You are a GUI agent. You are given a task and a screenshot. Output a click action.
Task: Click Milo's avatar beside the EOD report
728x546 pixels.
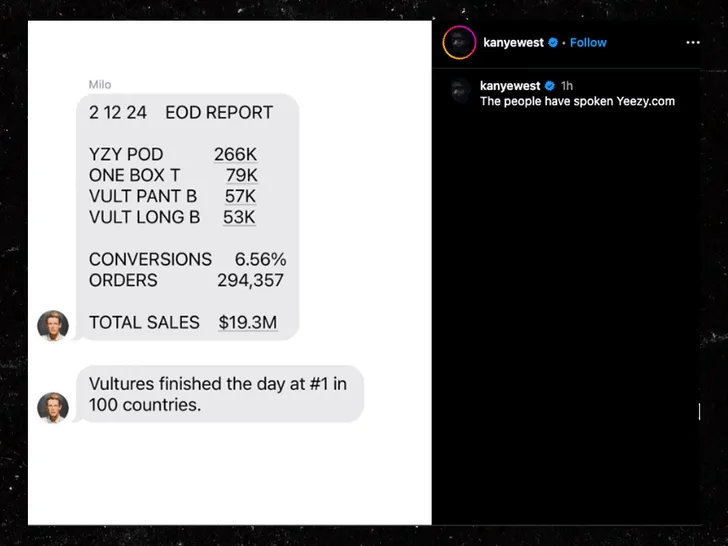click(52, 326)
